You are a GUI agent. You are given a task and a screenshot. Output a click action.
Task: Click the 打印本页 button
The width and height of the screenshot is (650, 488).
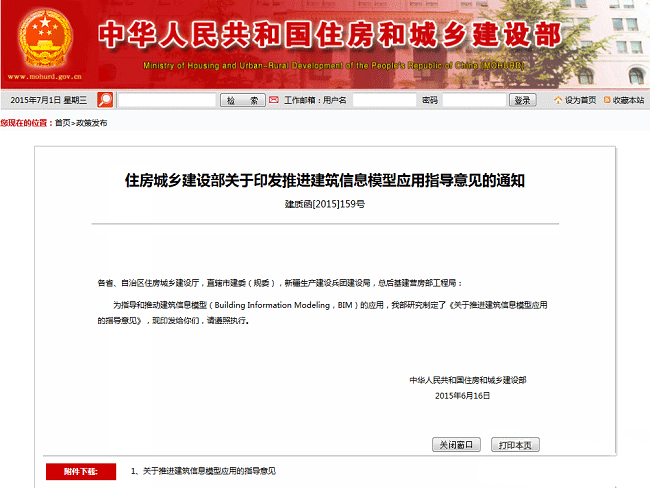click(x=515, y=445)
